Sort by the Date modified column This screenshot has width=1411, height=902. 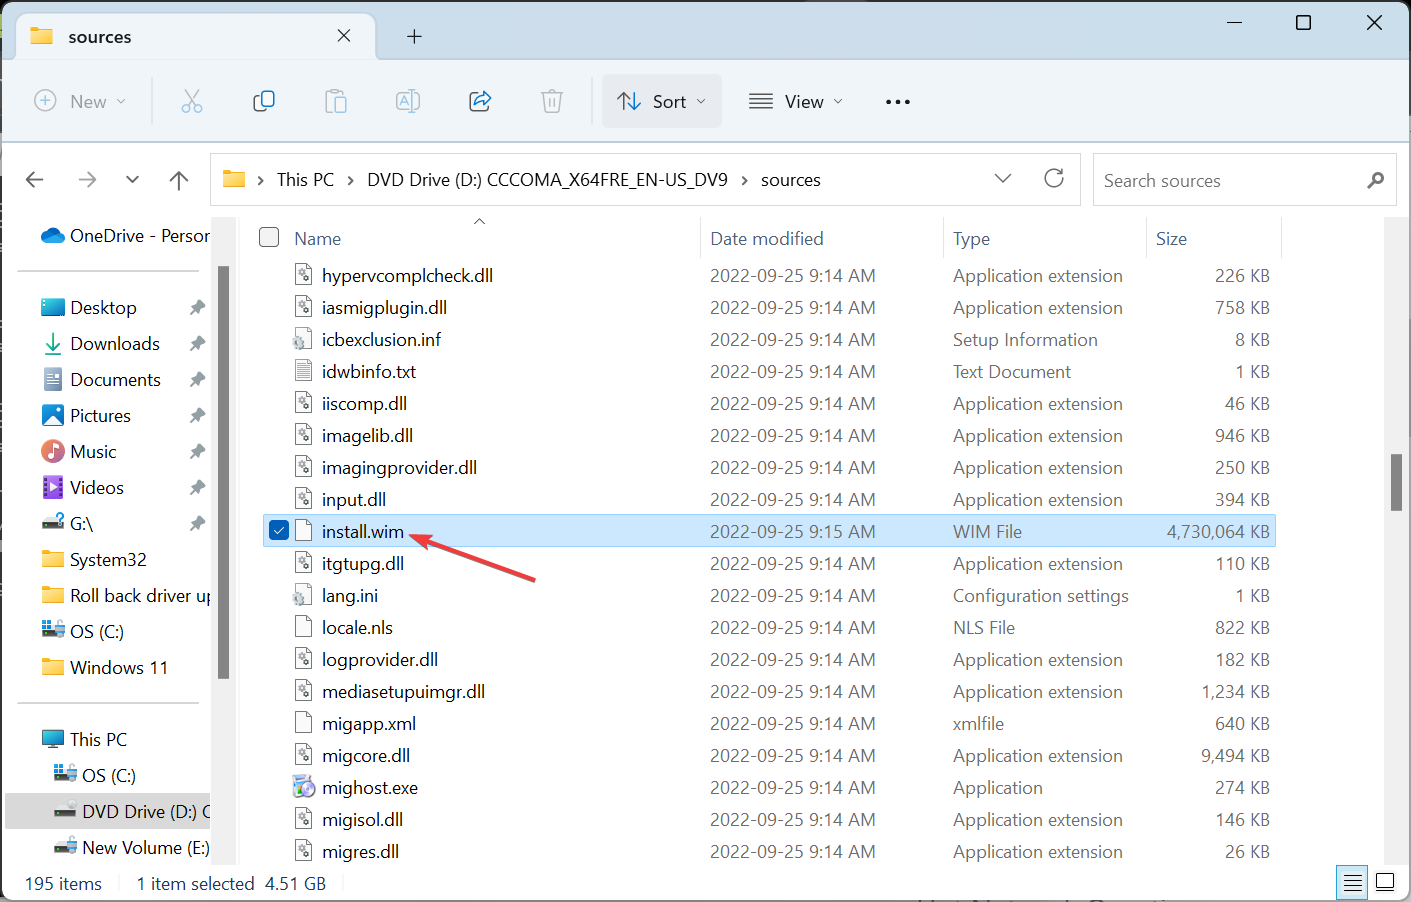coord(767,239)
